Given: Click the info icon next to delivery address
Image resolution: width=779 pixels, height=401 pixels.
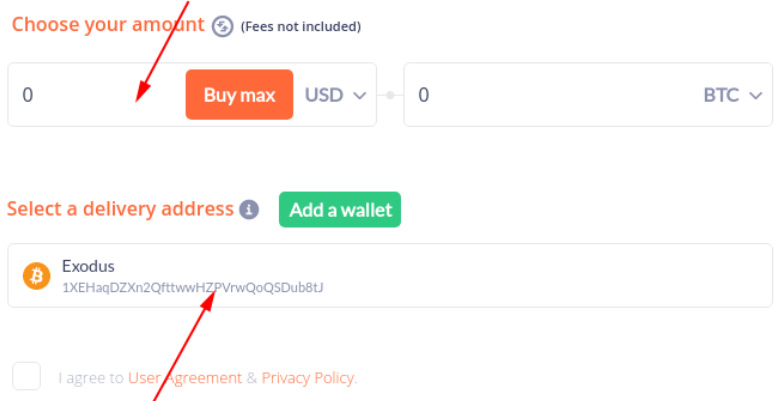Looking at the screenshot, I should (249, 209).
